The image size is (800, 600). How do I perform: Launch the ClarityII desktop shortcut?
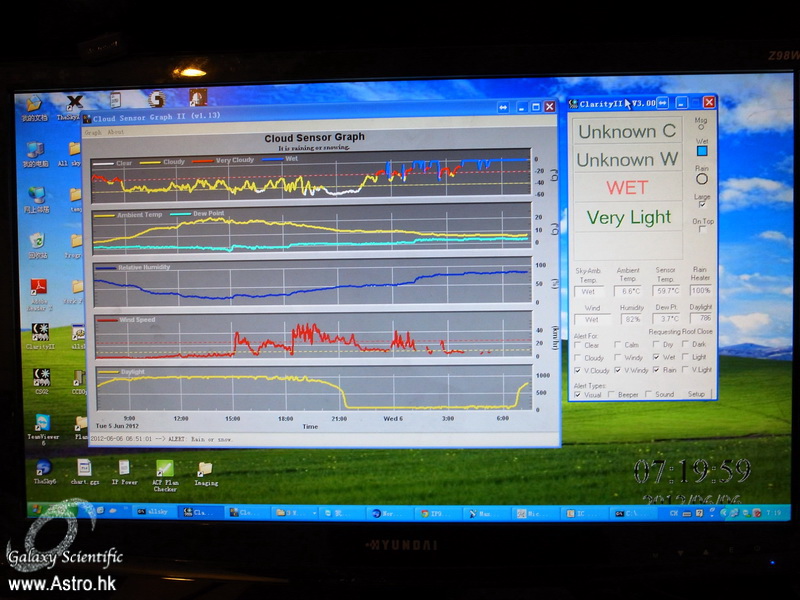click(x=40, y=332)
